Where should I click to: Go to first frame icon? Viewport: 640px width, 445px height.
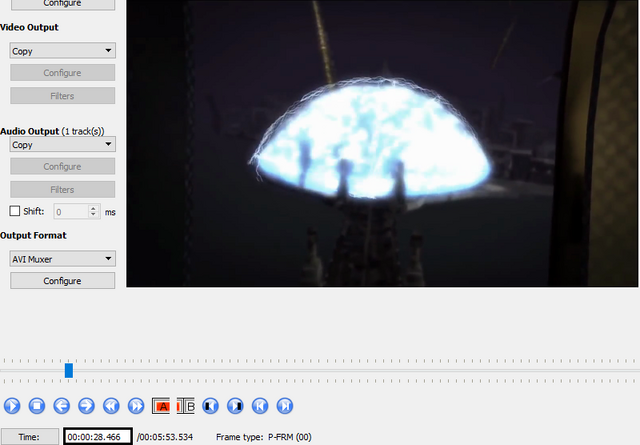pos(260,406)
